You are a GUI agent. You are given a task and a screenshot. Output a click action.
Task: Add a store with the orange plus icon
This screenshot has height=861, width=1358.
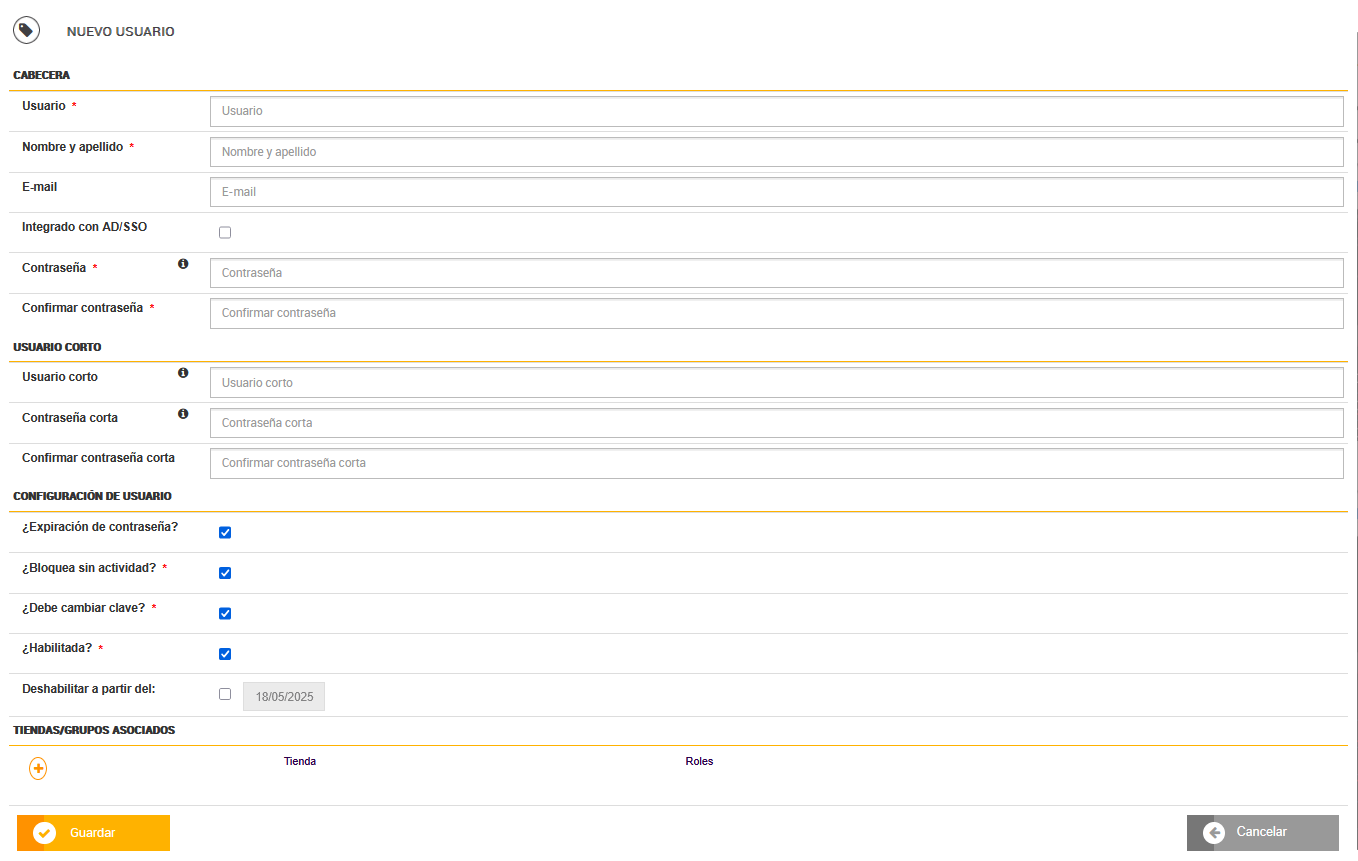[38, 769]
